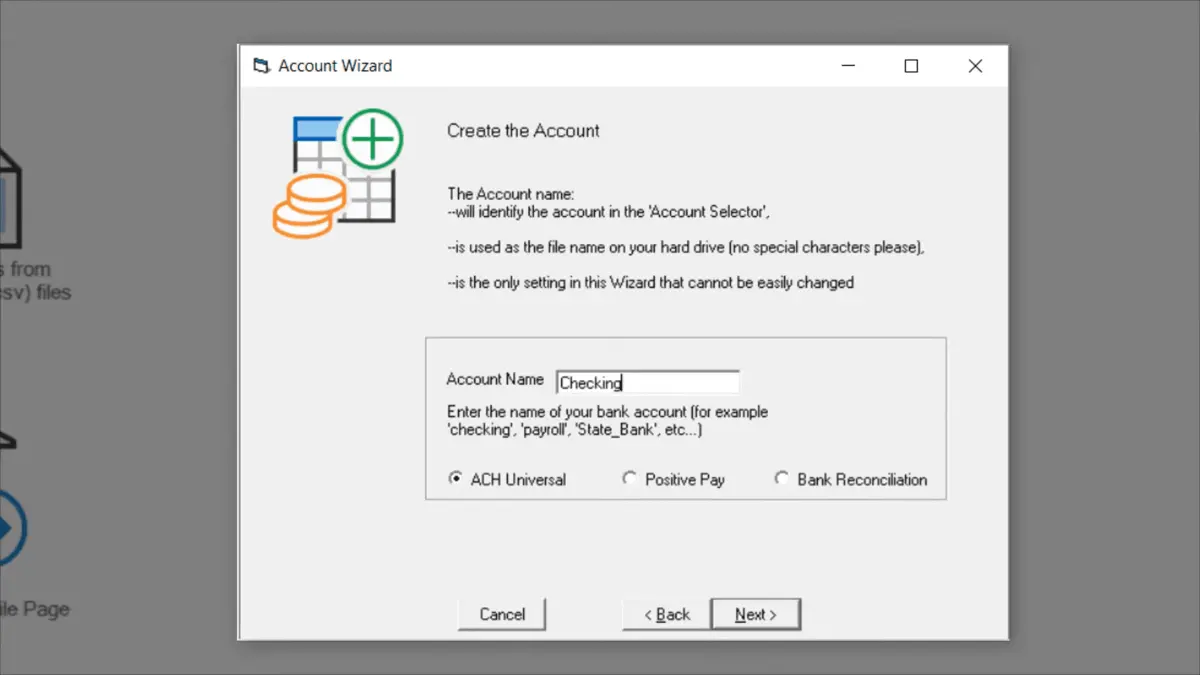This screenshot has height=675, width=1200.
Task: Select the ACH Universal radio button
Action: (507, 480)
